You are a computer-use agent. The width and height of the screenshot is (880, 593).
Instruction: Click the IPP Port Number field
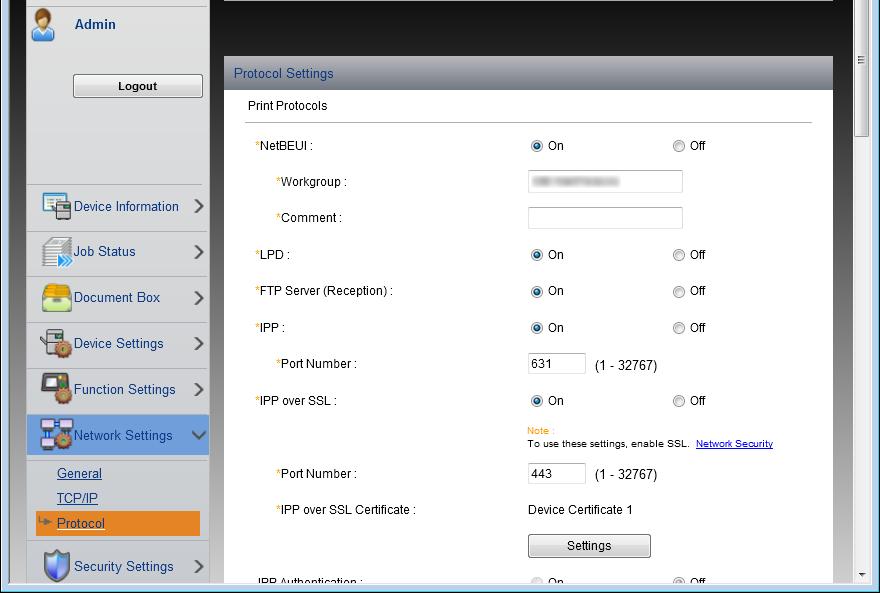(x=557, y=364)
